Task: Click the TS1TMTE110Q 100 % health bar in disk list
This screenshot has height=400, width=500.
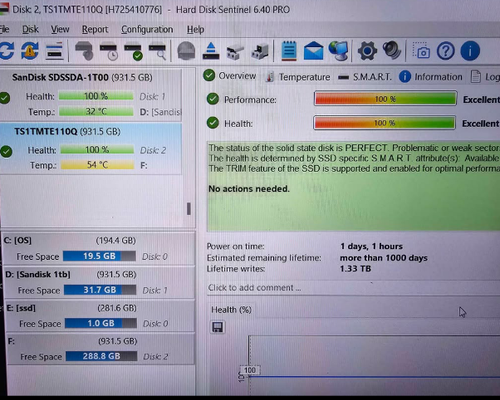Action: [97, 150]
